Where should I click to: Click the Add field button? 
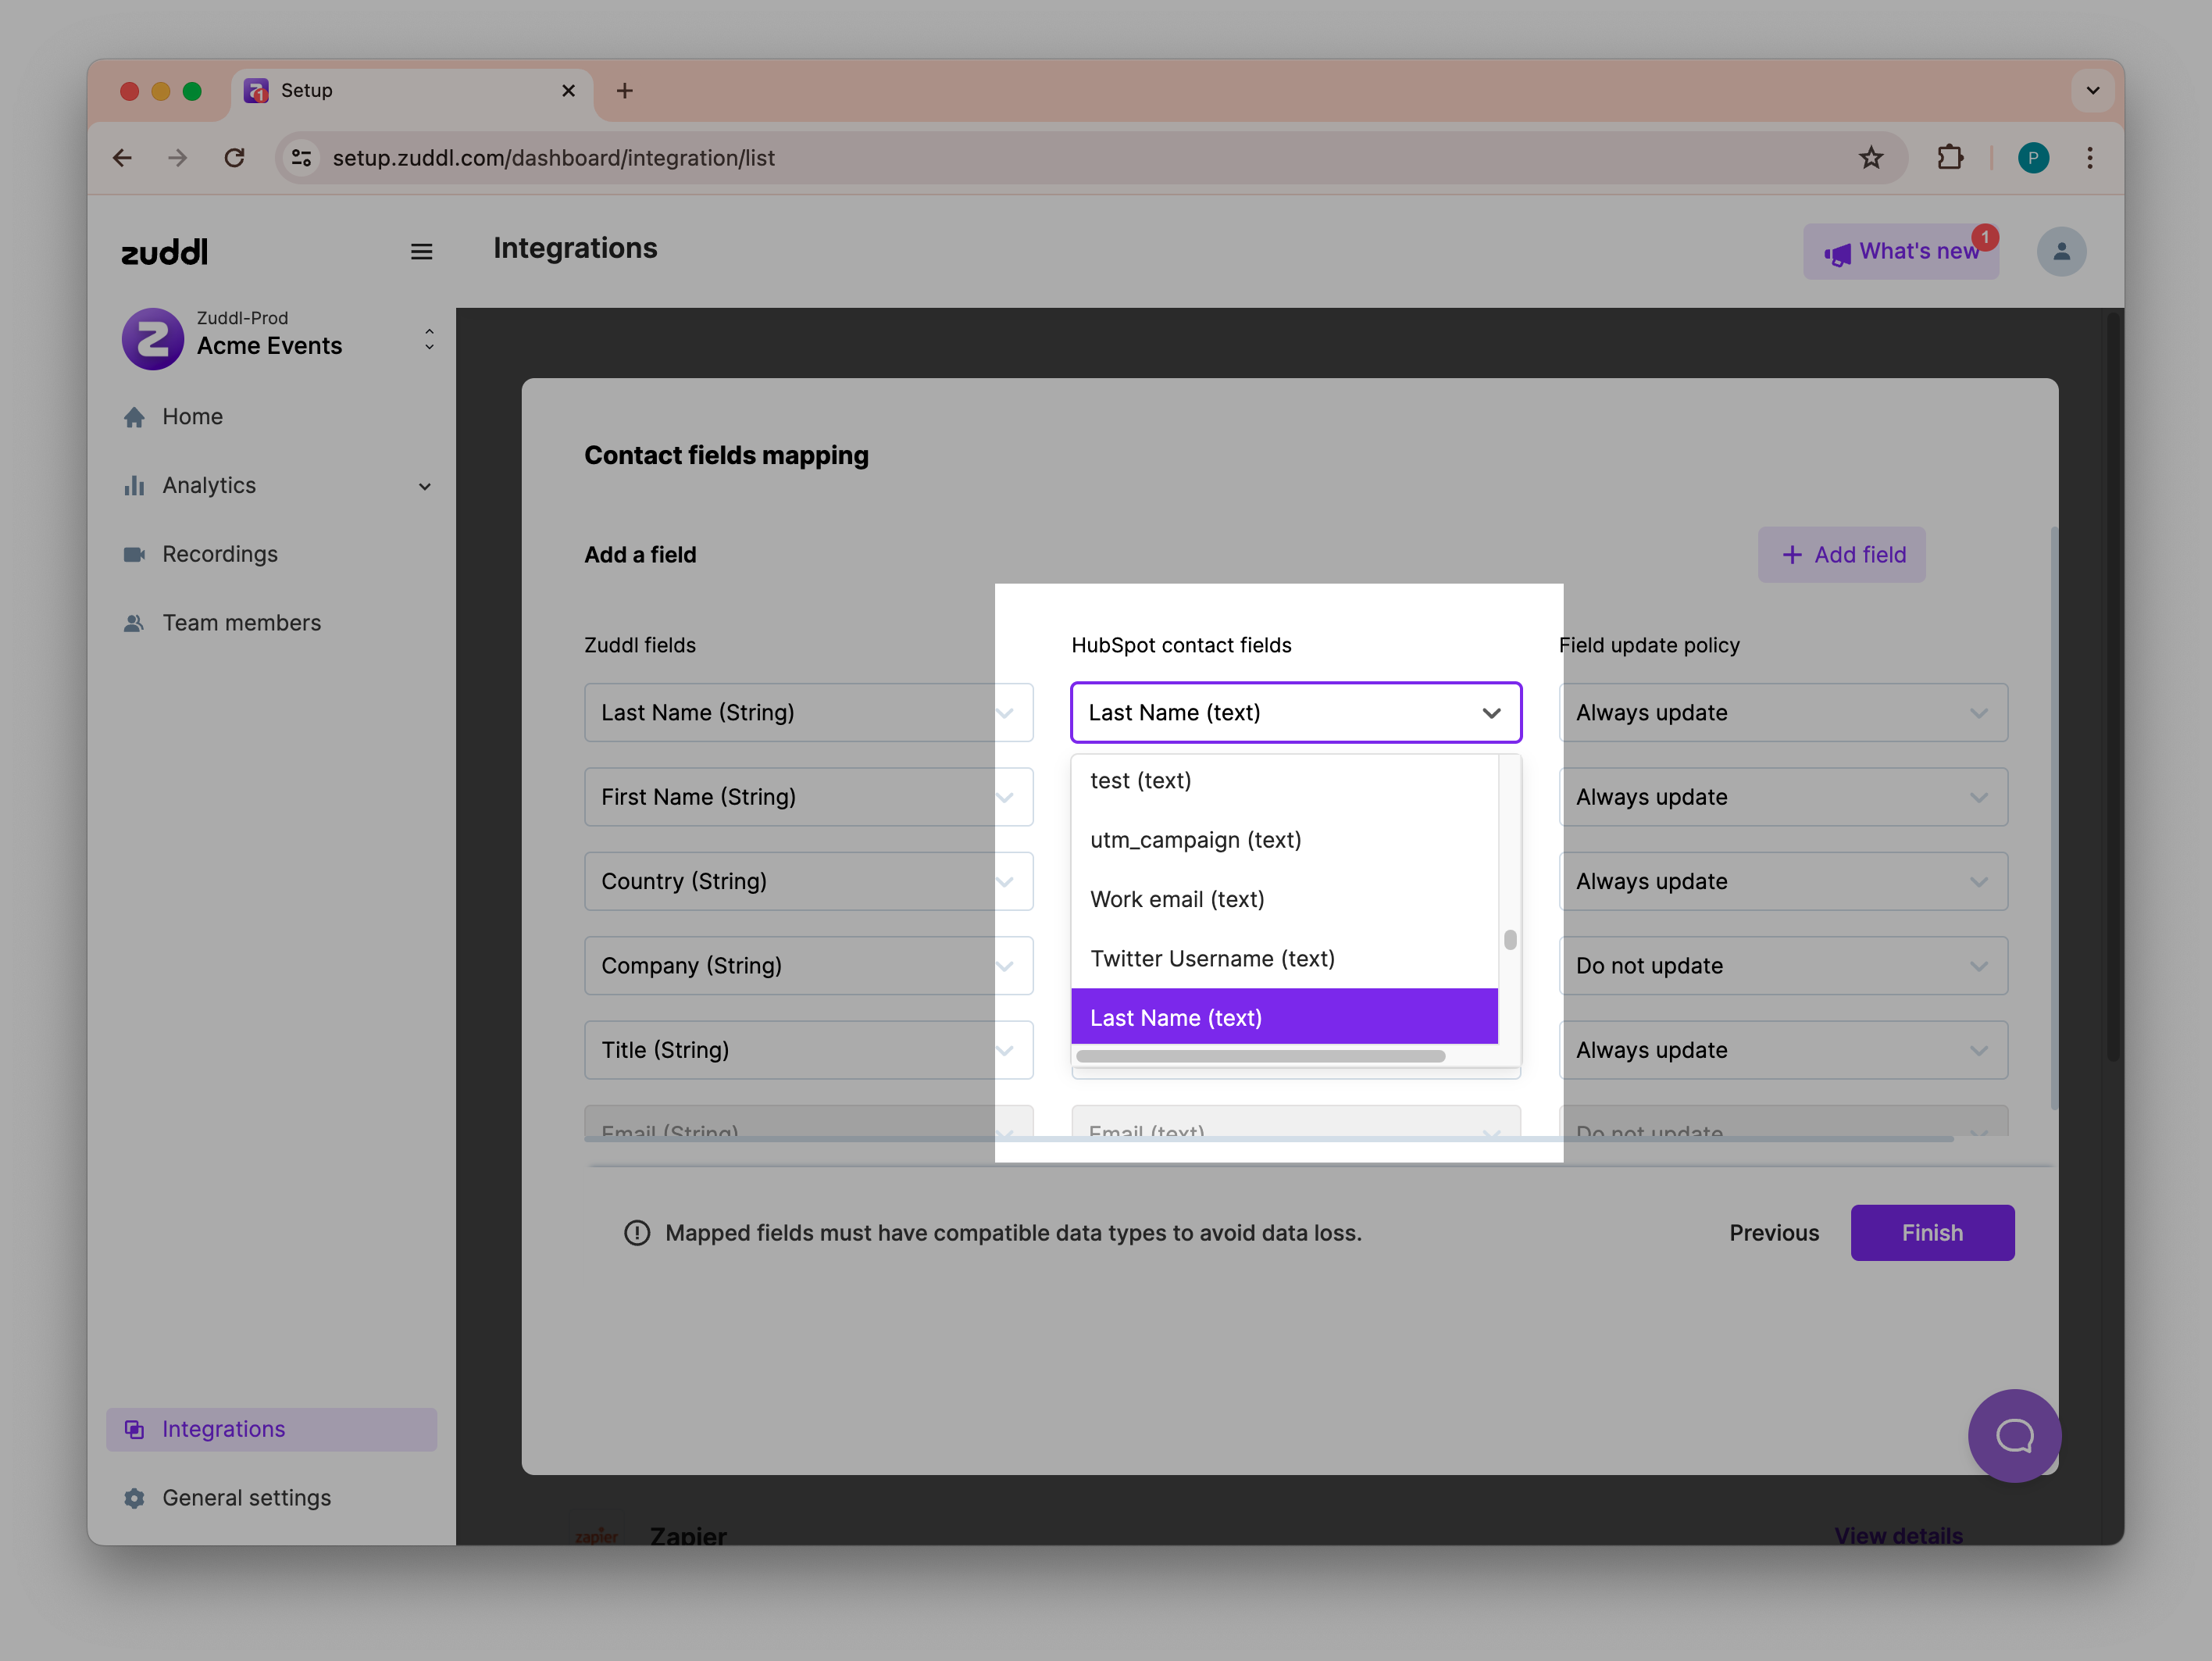(x=1841, y=555)
